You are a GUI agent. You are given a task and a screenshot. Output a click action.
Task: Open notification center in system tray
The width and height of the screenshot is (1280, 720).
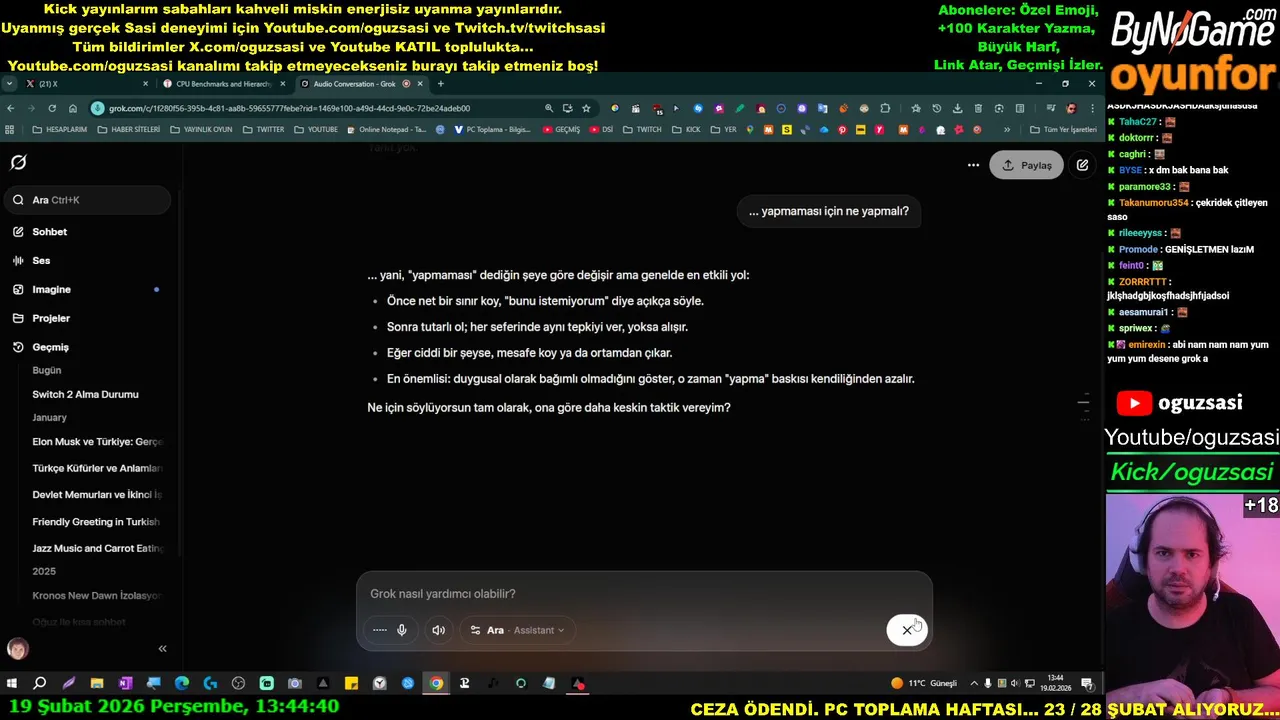[x=1087, y=684]
